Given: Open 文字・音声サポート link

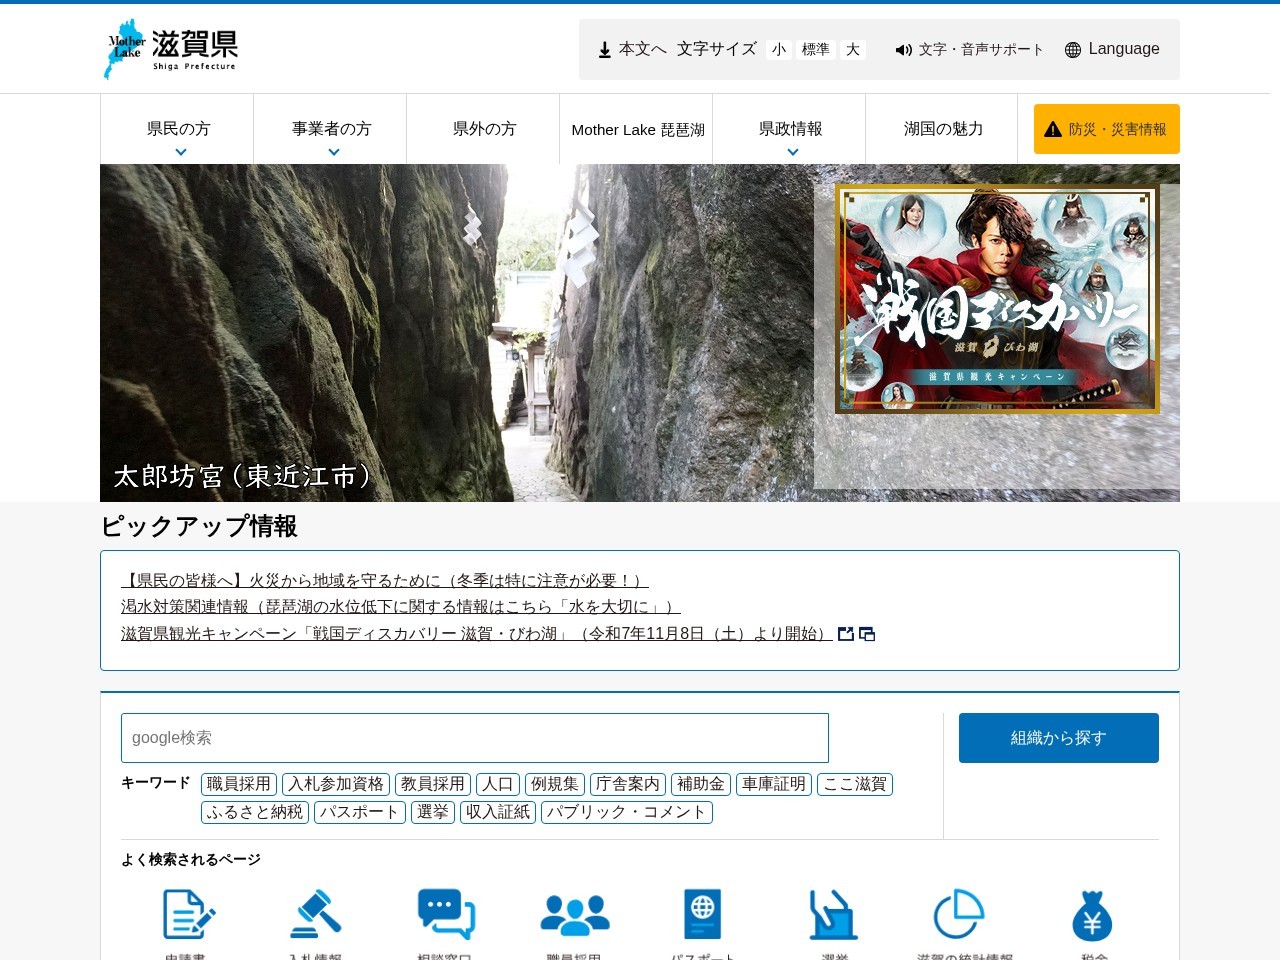Looking at the screenshot, I should [x=969, y=49].
